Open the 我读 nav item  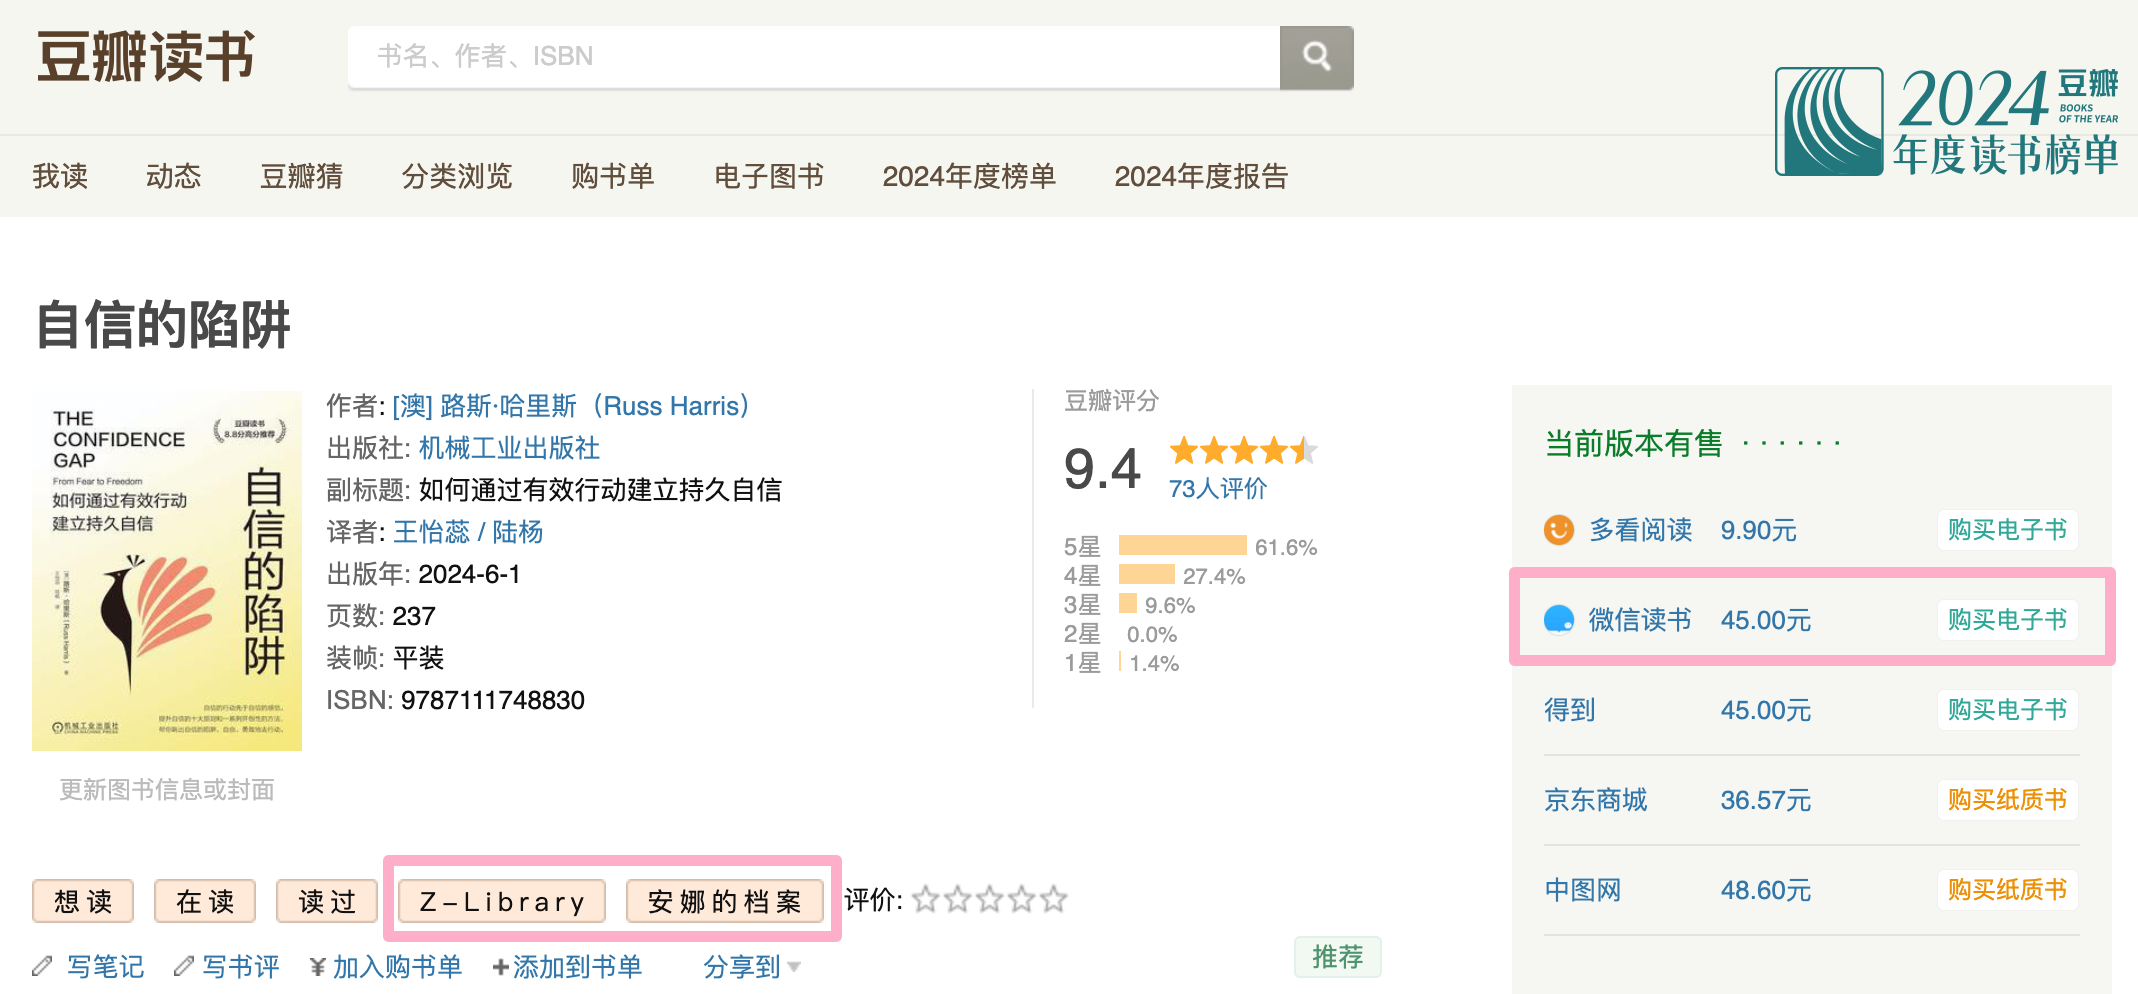(x=60, y=176)
